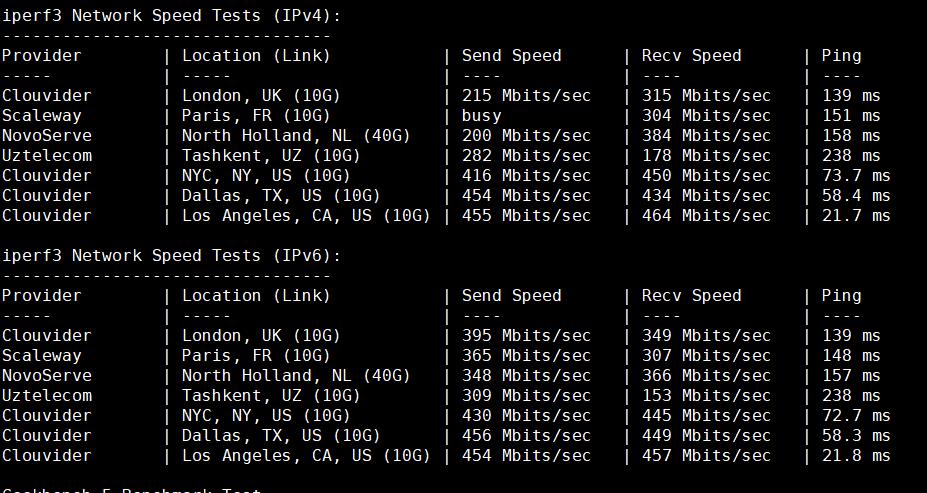Select the 215 Mbits/sec send speed
The width and height of the screenshot is (927, 493).
pyautogui.click(x=526, y=95)
